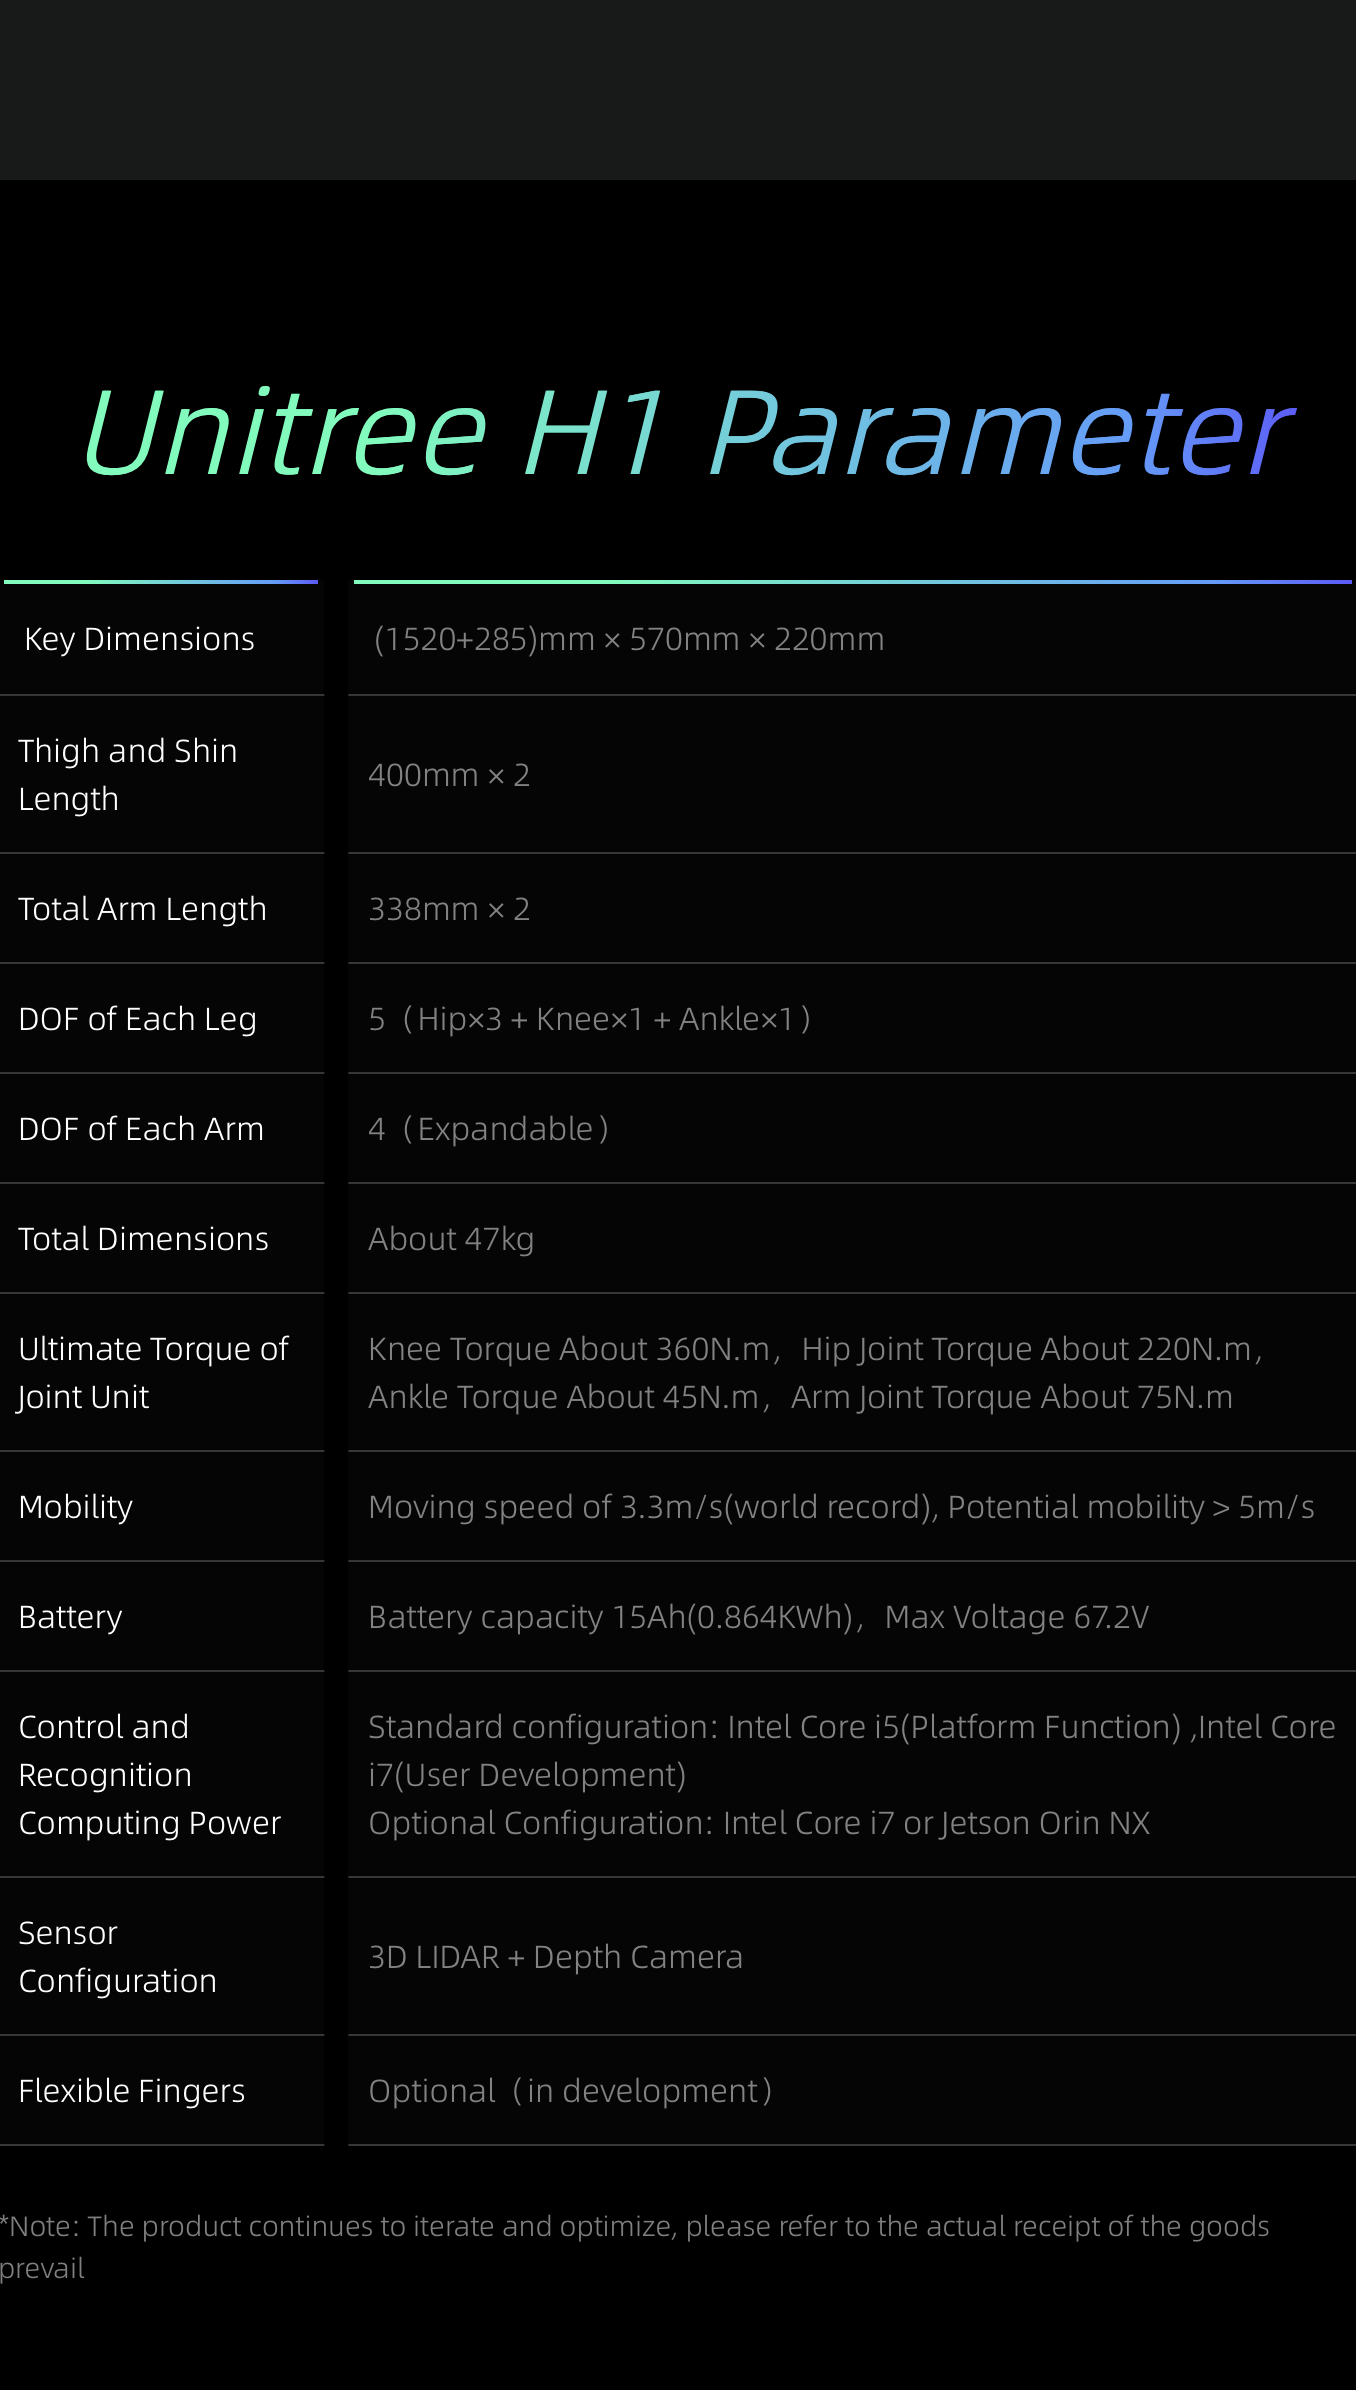This screenshot has width=1356, height=2390.
Task: Click the 'Standard configuration: Intel Core i5' line
Action: click(852, 1727)
